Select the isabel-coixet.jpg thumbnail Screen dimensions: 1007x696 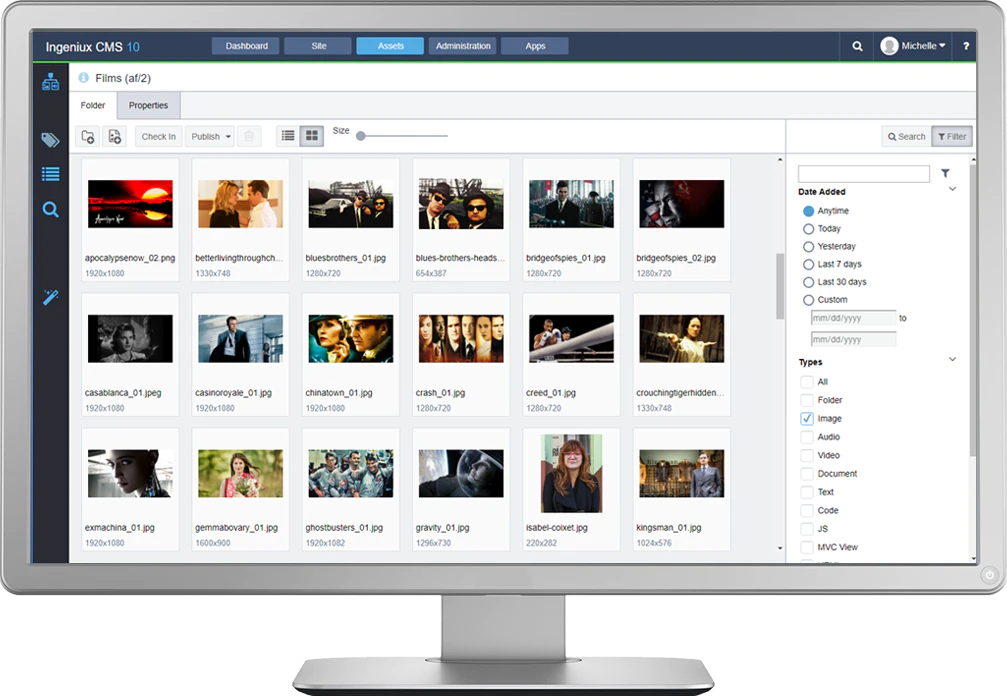coord(572,474)
